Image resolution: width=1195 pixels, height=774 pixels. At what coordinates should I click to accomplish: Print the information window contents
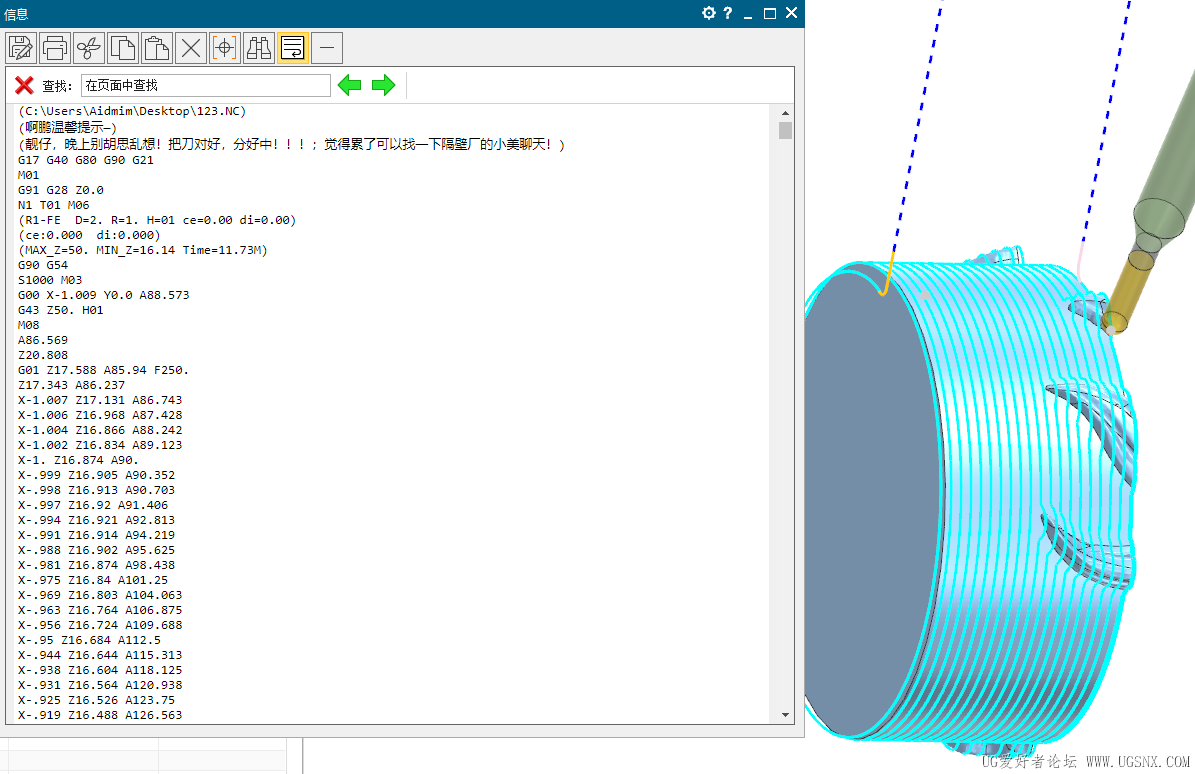click(x=54, y=47)
